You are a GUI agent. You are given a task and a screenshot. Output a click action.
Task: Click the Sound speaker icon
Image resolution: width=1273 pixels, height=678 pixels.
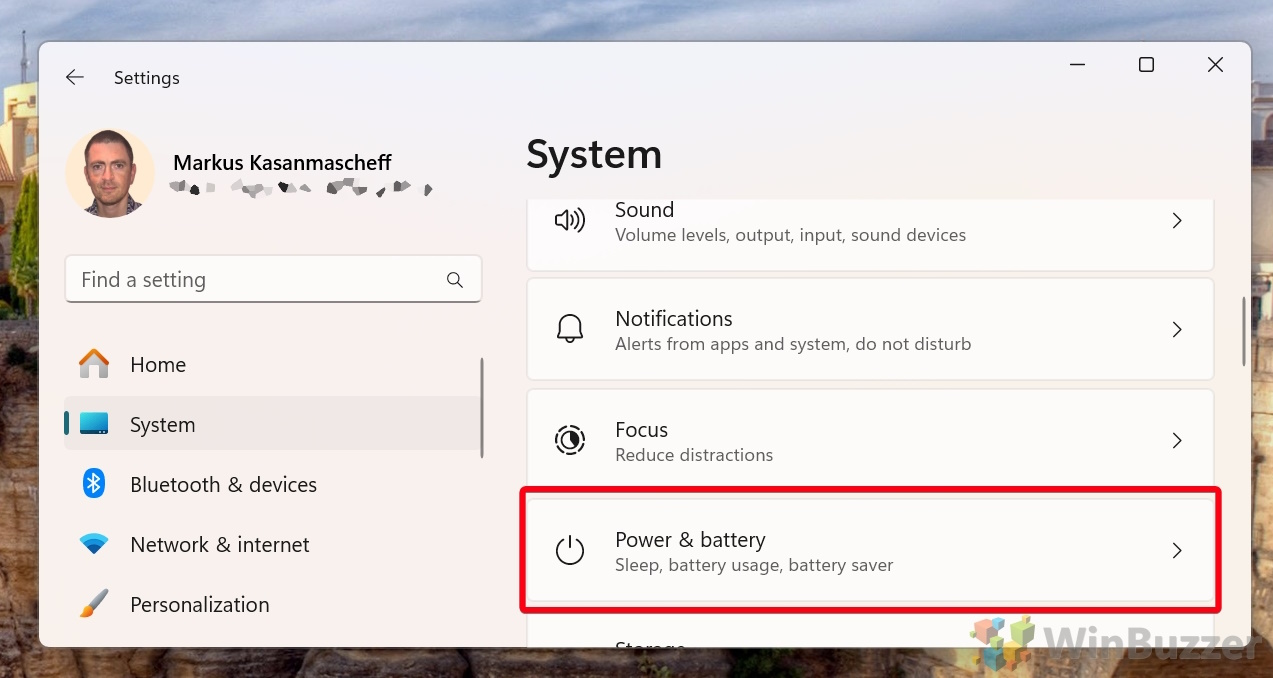click(x=570, y=221)
